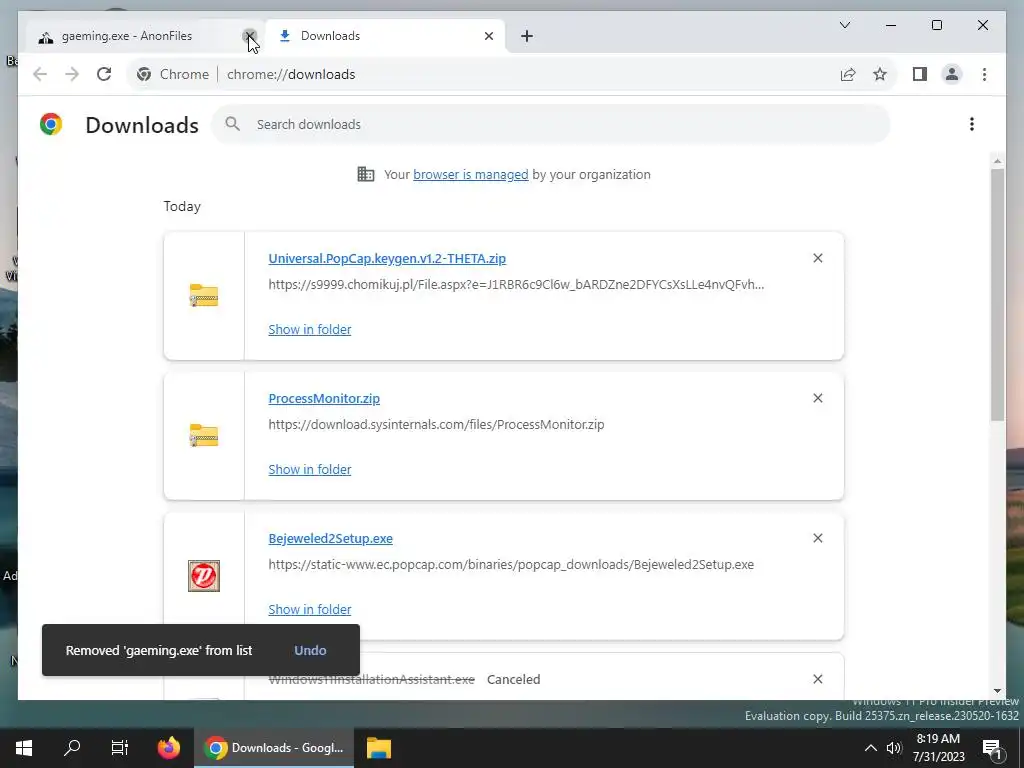Image resolution: width=1024 pixels, height=768 pixels.
Task: Click the Chrome logo beside Downloads title
Action: click(51, 124)
